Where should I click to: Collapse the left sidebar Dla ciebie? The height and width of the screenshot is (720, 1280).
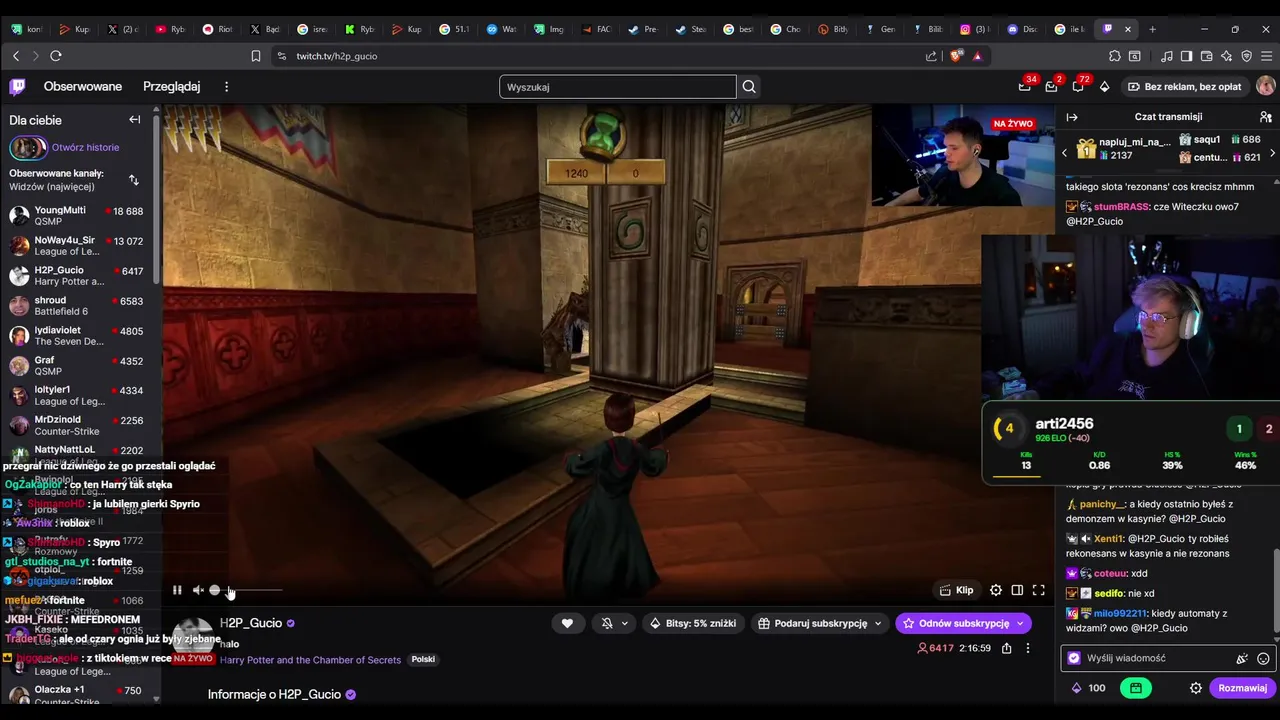(135, 120)
